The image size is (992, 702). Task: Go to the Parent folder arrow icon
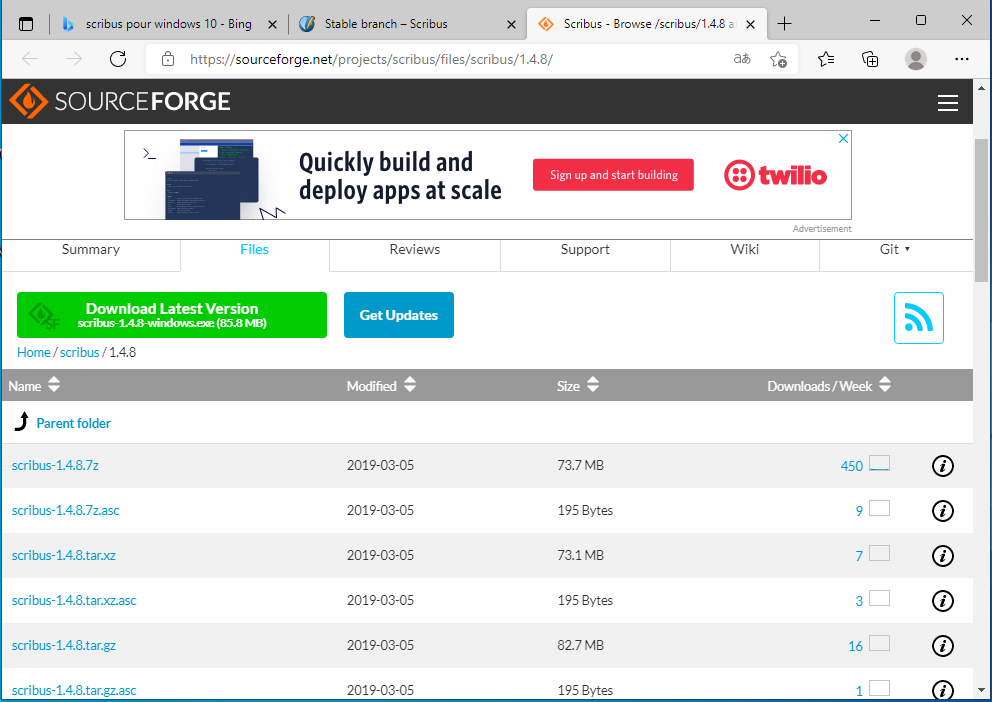coord(22,422)
